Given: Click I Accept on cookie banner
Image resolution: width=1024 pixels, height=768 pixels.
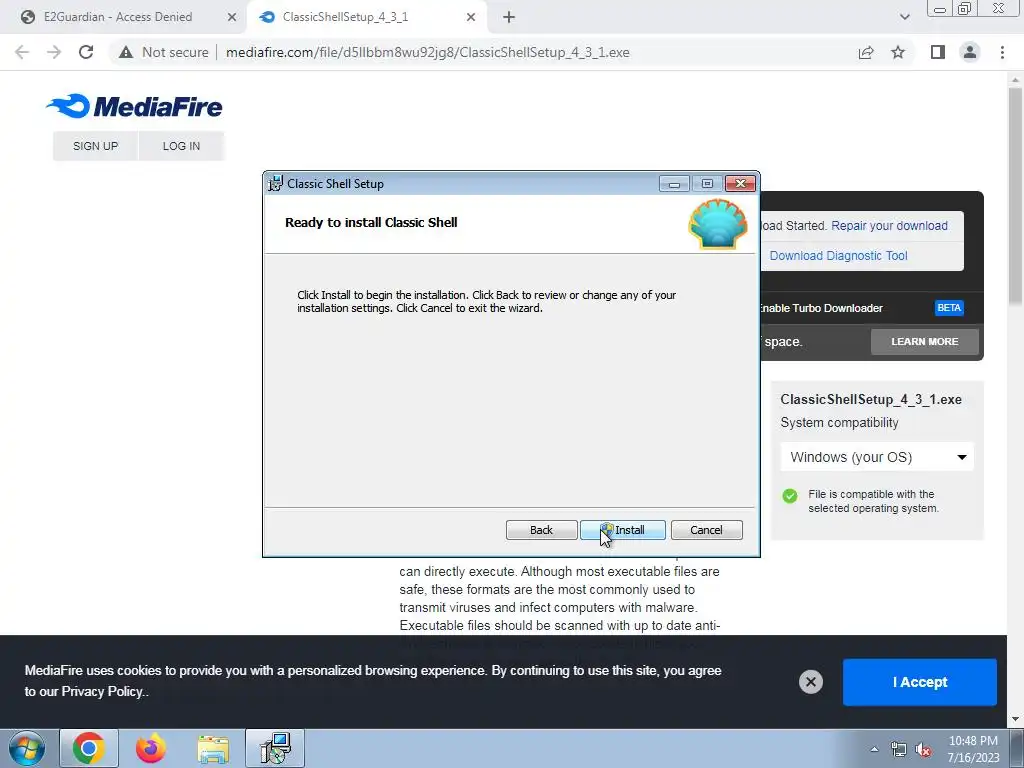Looking at the screenshot, I should tap(920, 682).
